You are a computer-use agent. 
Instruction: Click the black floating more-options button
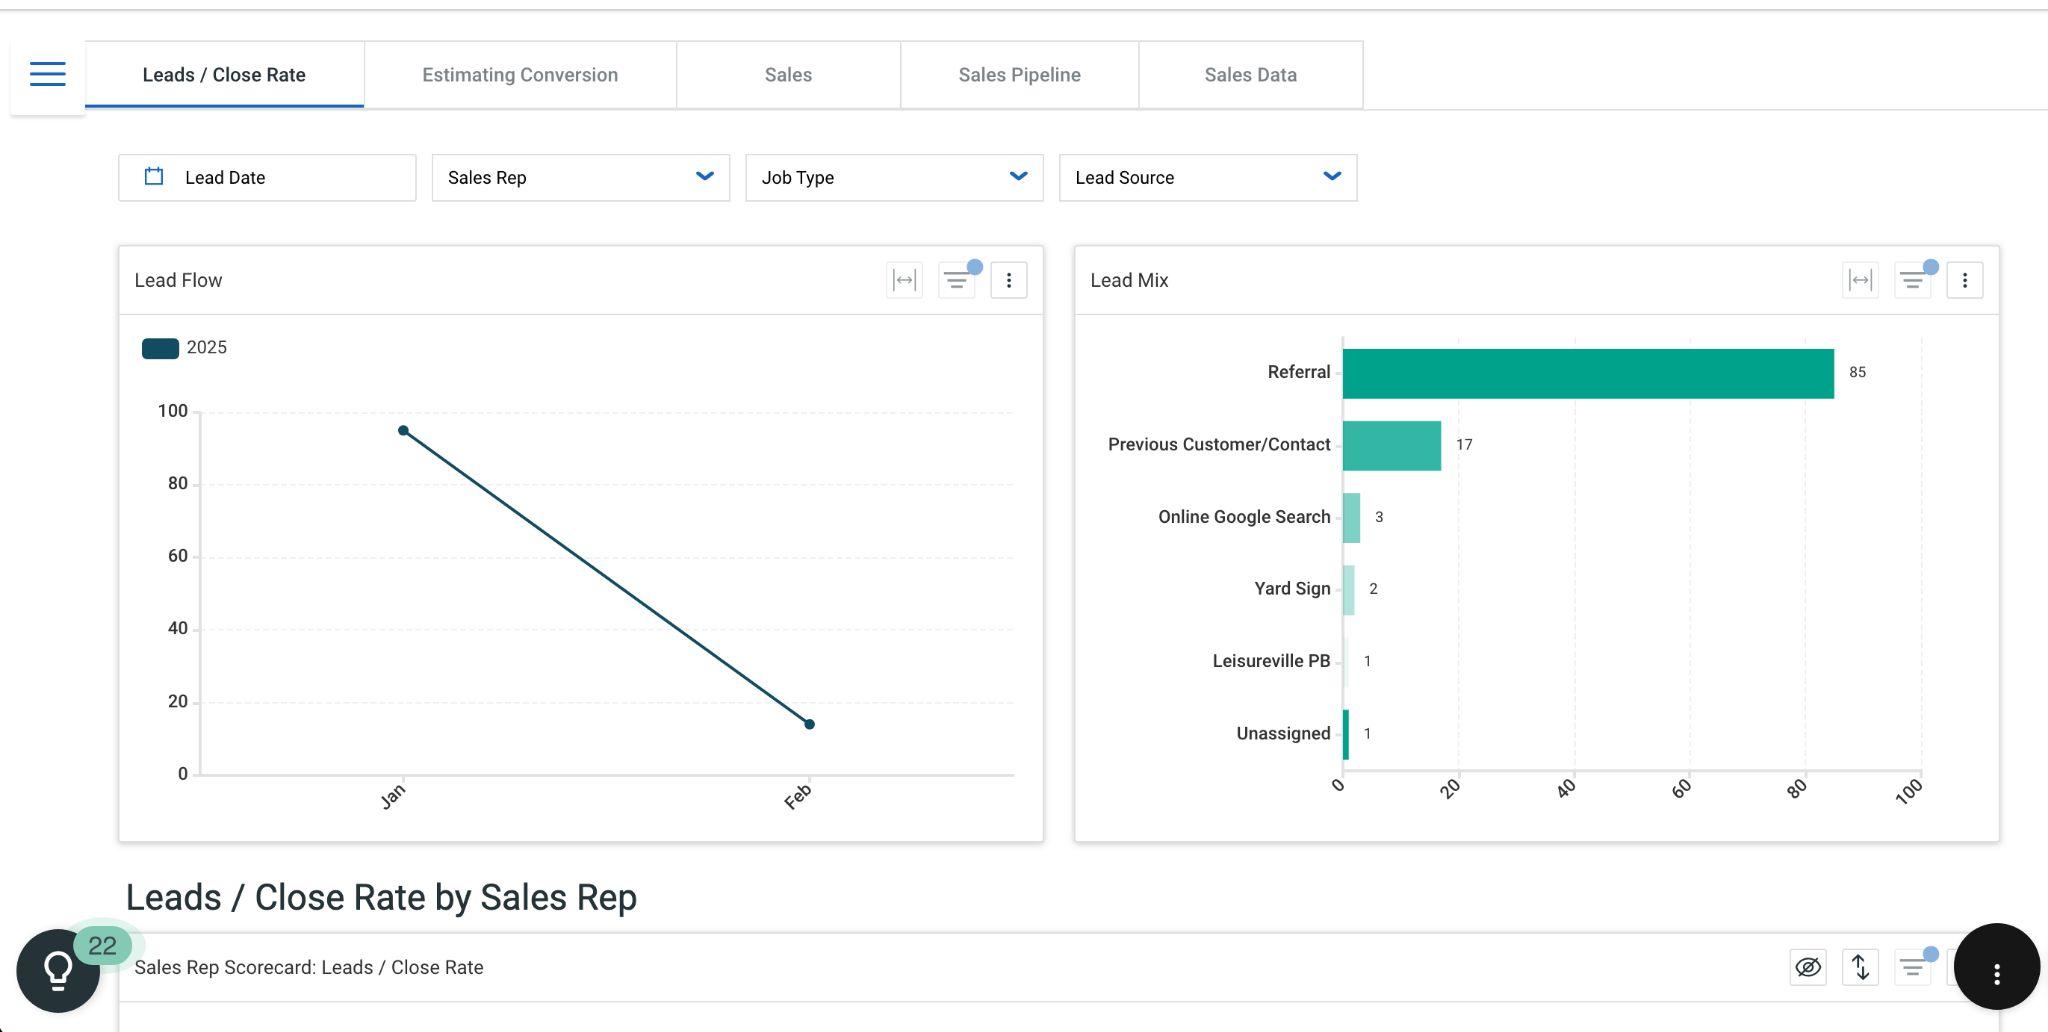click(x=1996, y=967)
